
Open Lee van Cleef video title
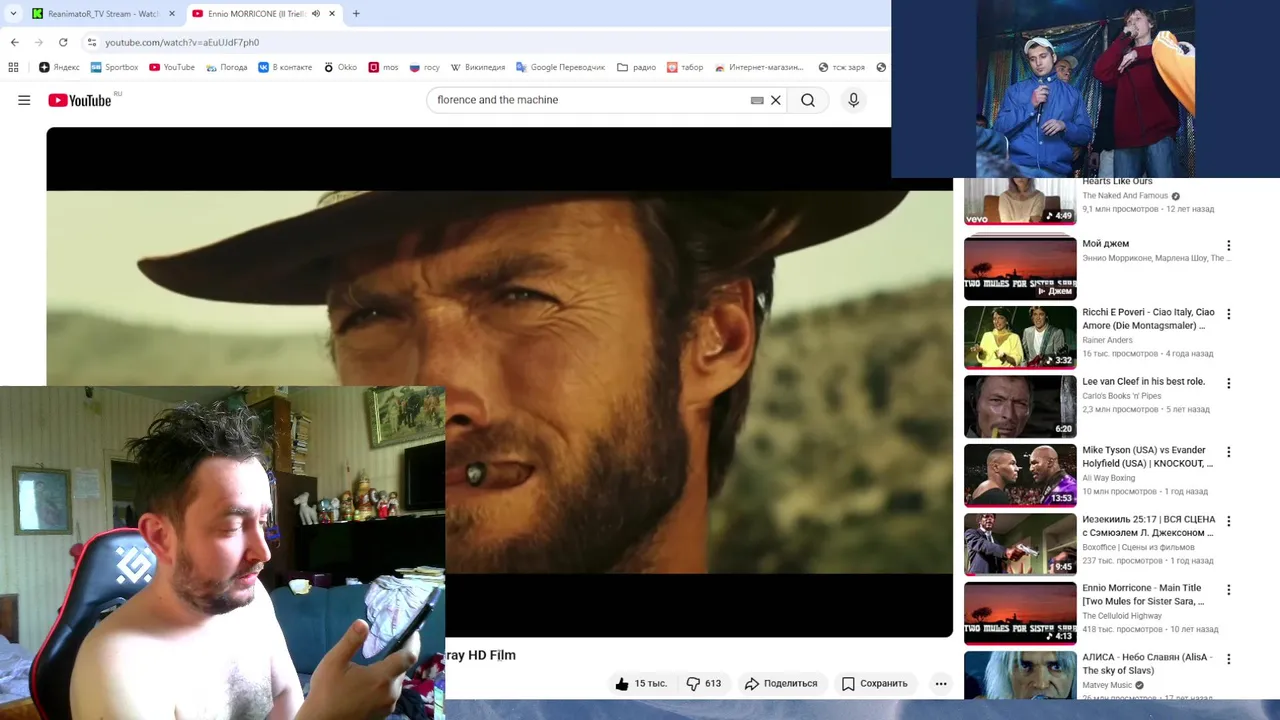point(1143,381)
